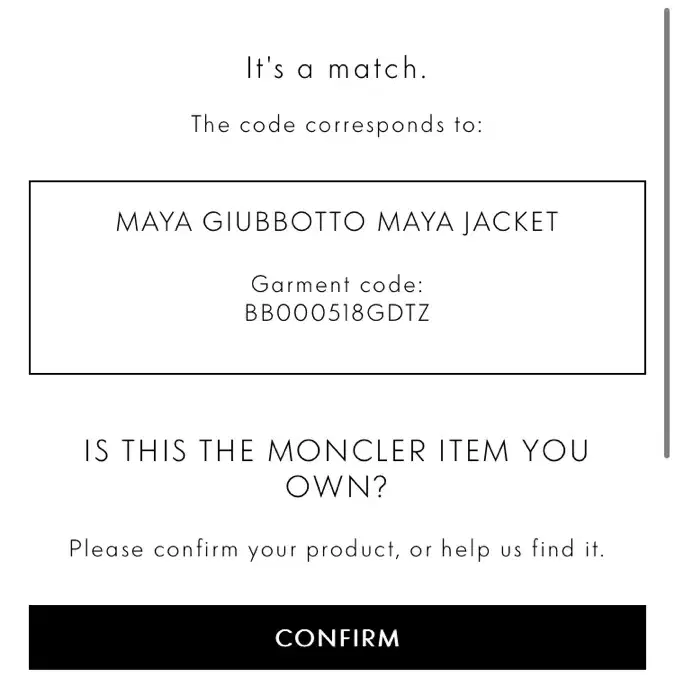This screenshot has height=675, width=675.
Task: Select the first MAYA word in the product box
Action: coord(154,222)
